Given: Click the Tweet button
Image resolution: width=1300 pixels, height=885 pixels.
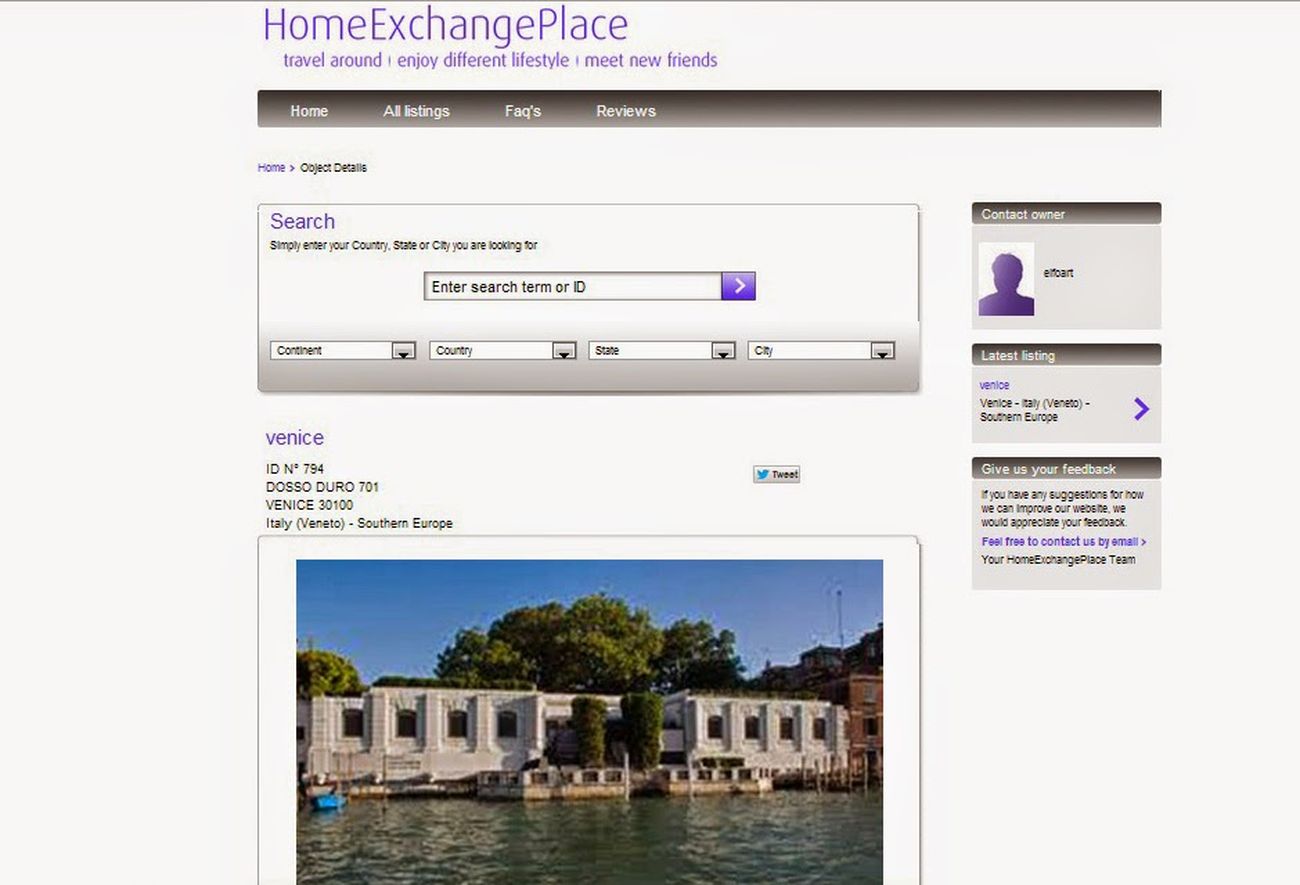Looking at the screenshot, I should click(x=777, y=474).
